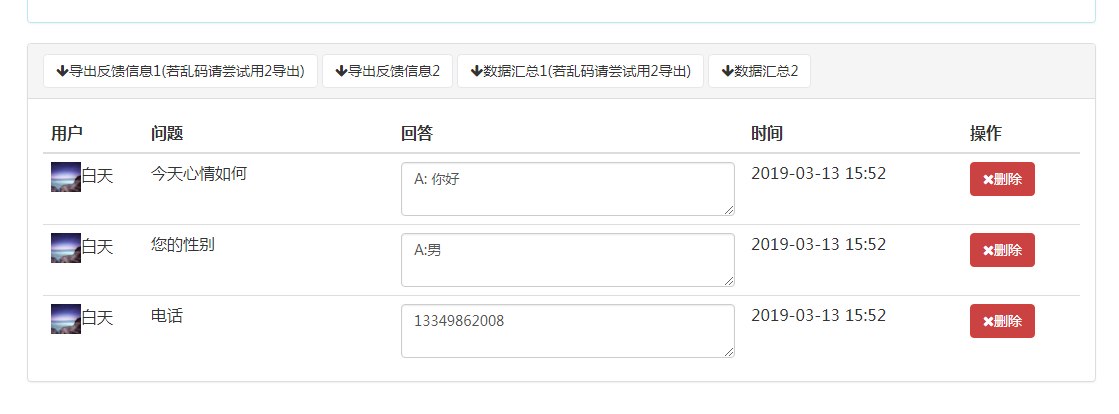Click the avatar in the 今天心情如何 row

tap(66, 177)
